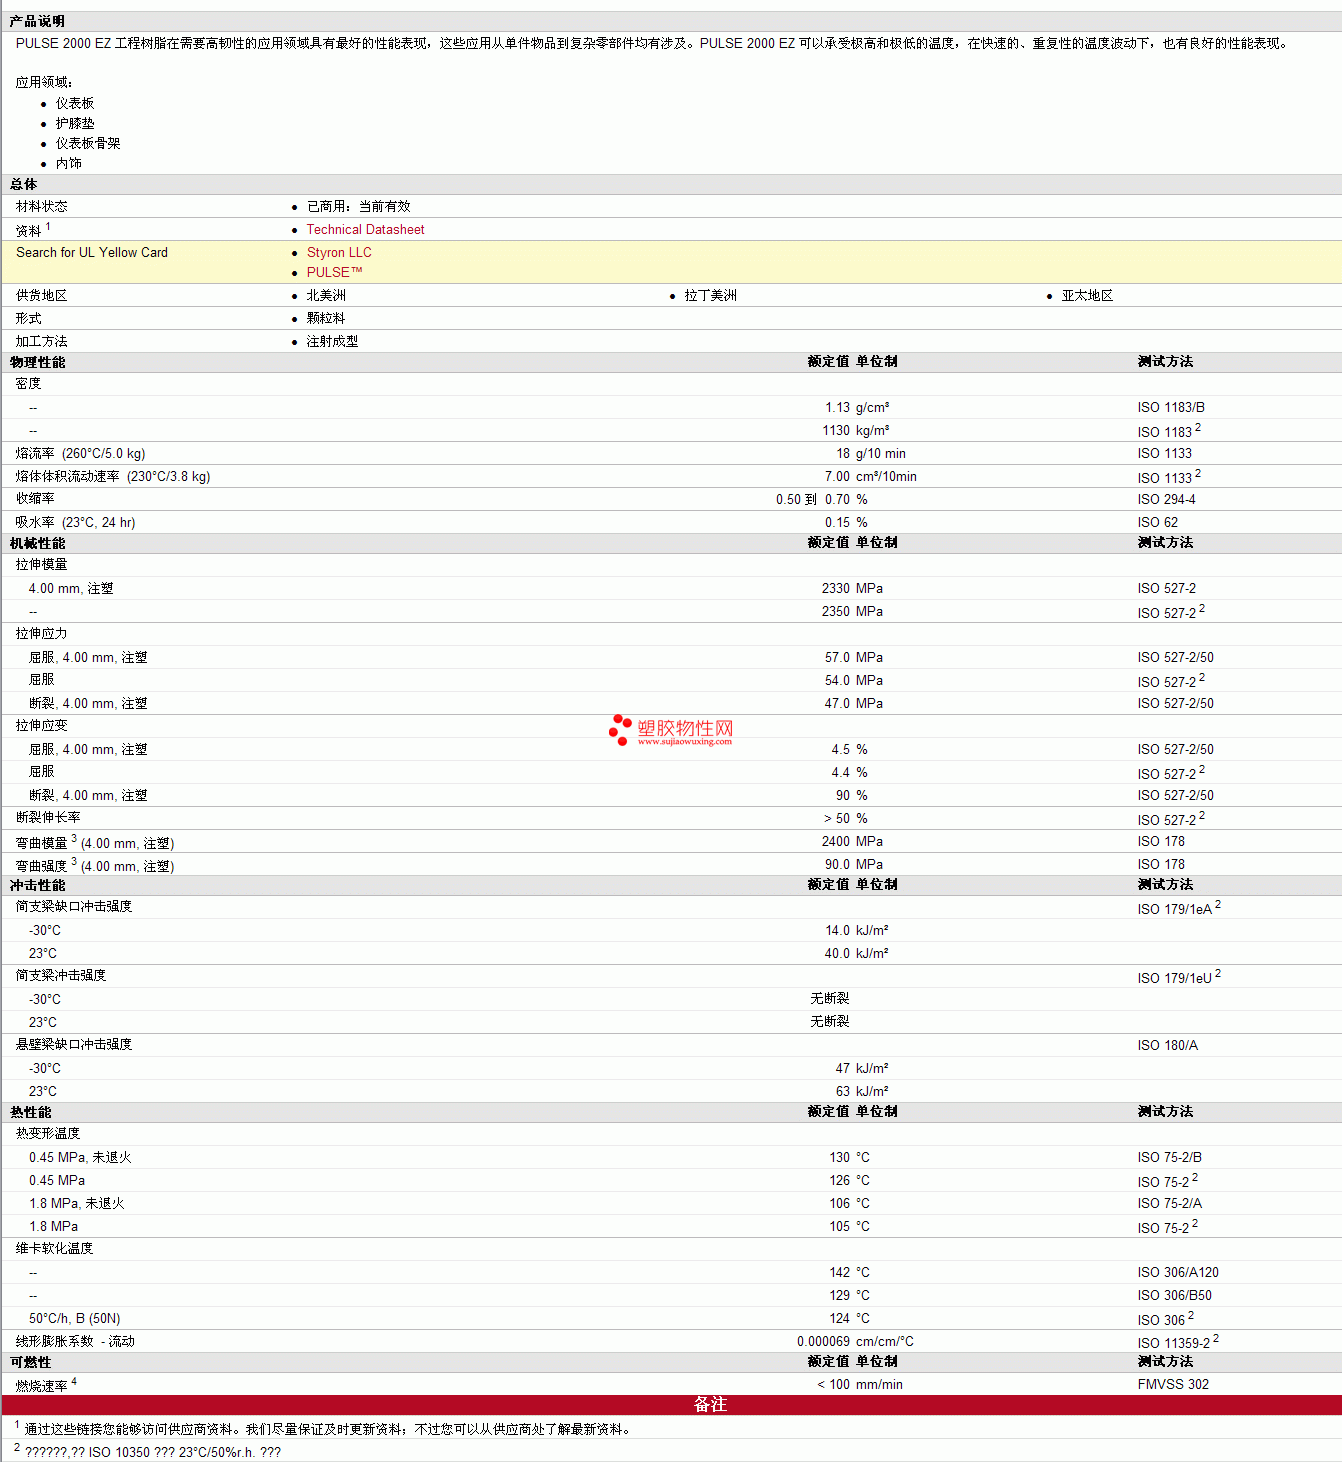Click the flexural strength value 90.0
The width and height of the screenshot is (1342, 1462).
(x=837, y=864)
